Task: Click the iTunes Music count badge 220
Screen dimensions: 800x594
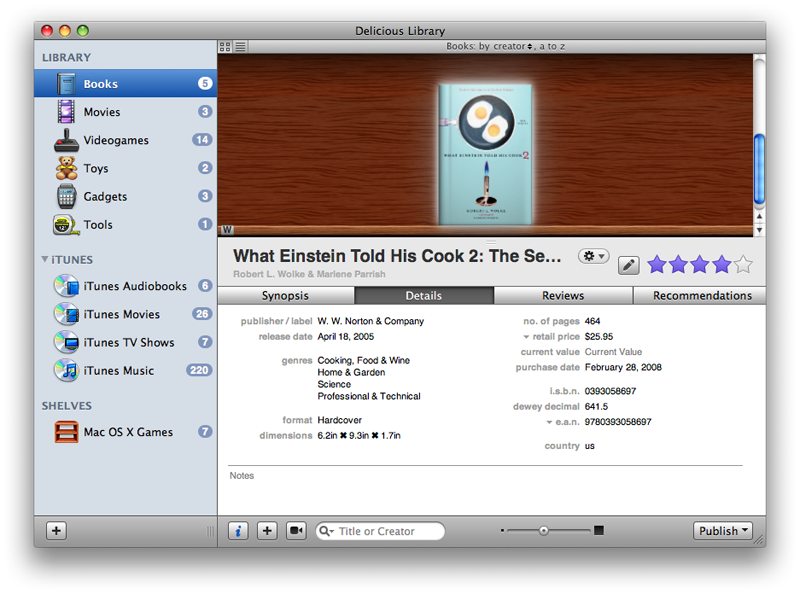Action: tap(199, 370)
